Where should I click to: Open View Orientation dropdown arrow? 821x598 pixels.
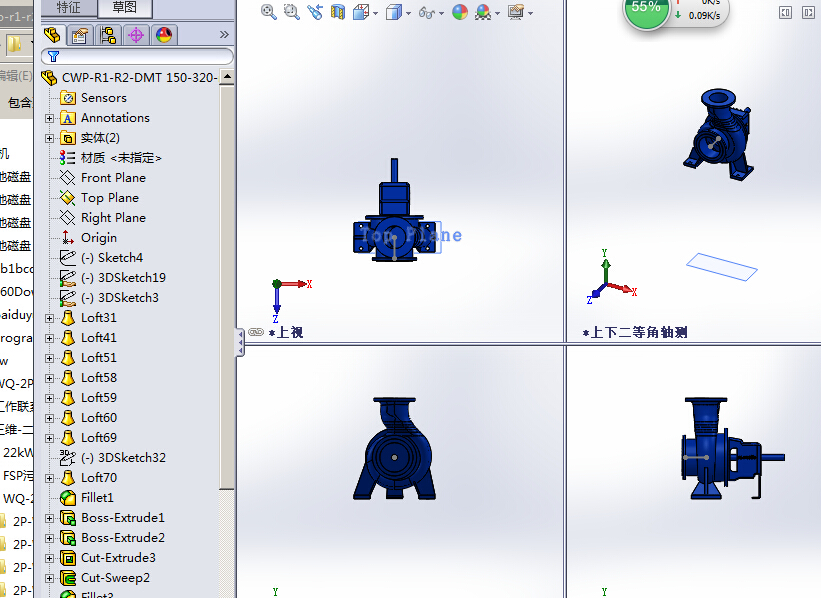coord(375,14)
